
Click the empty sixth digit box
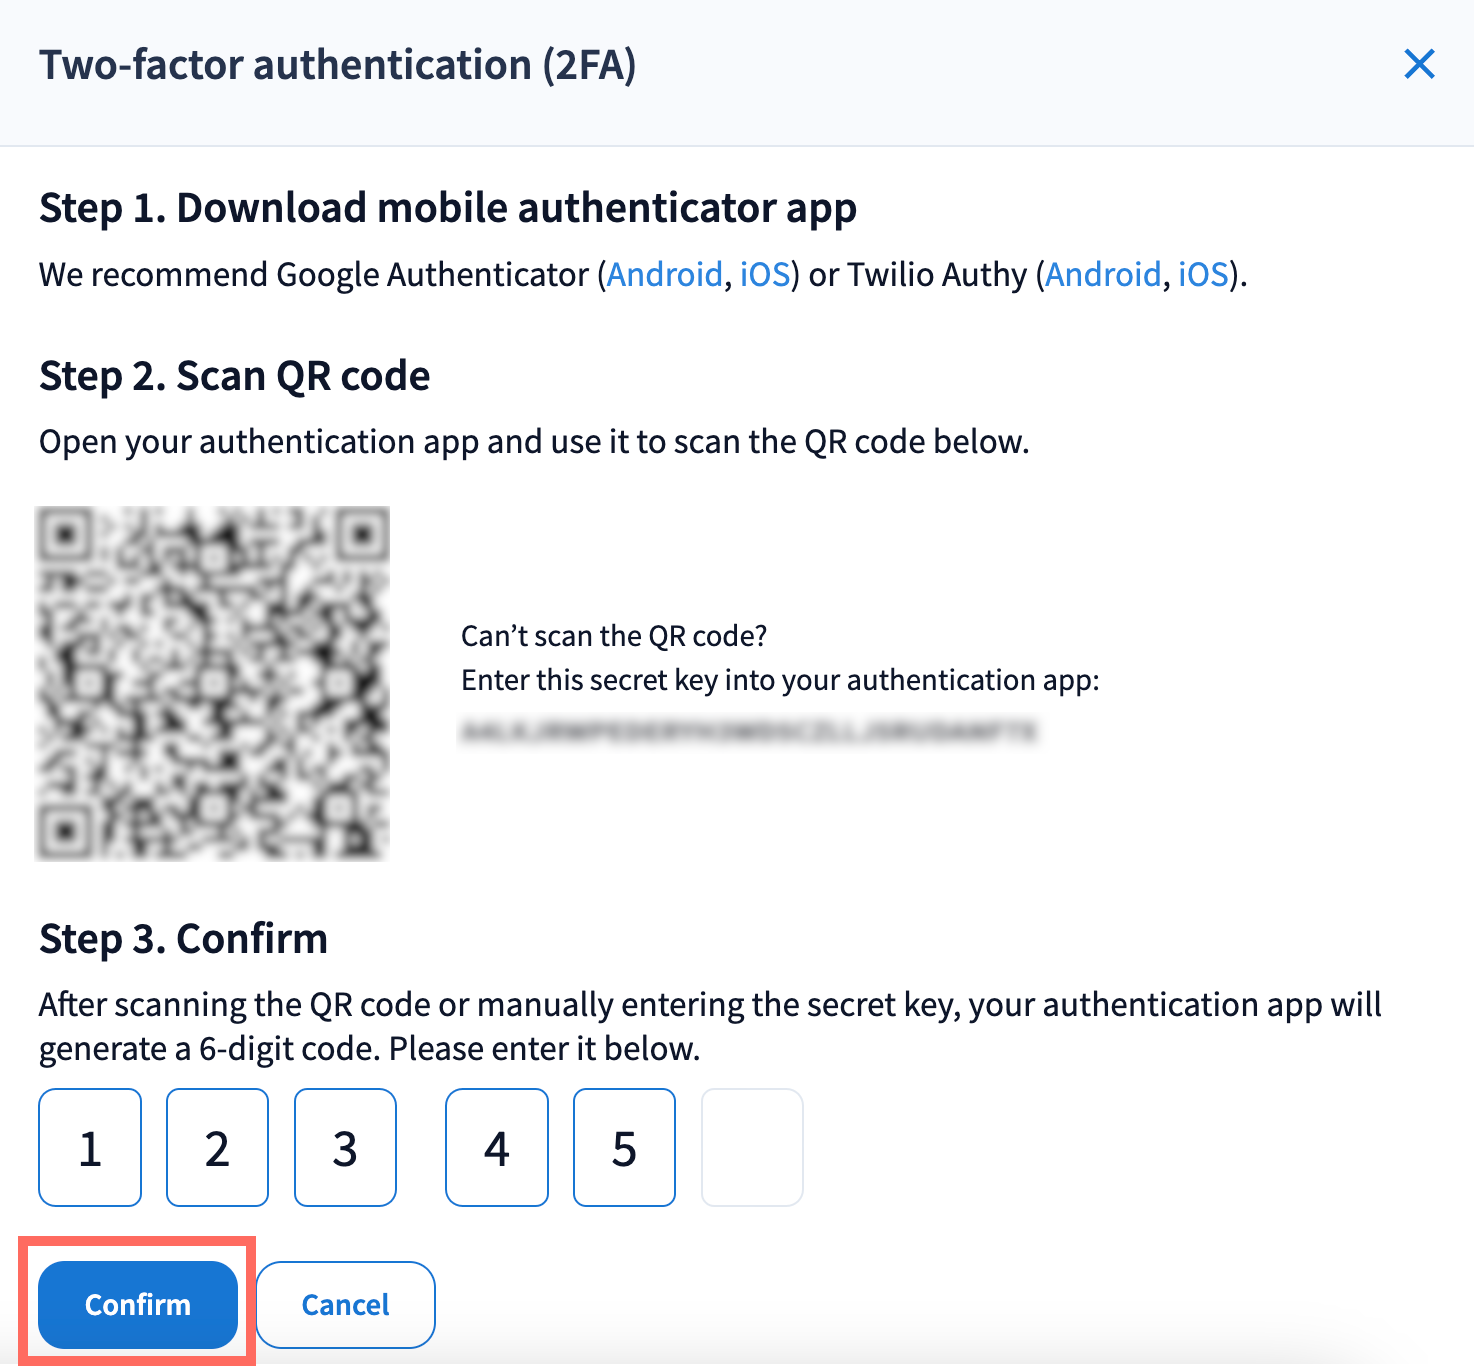coord(752,1148)
